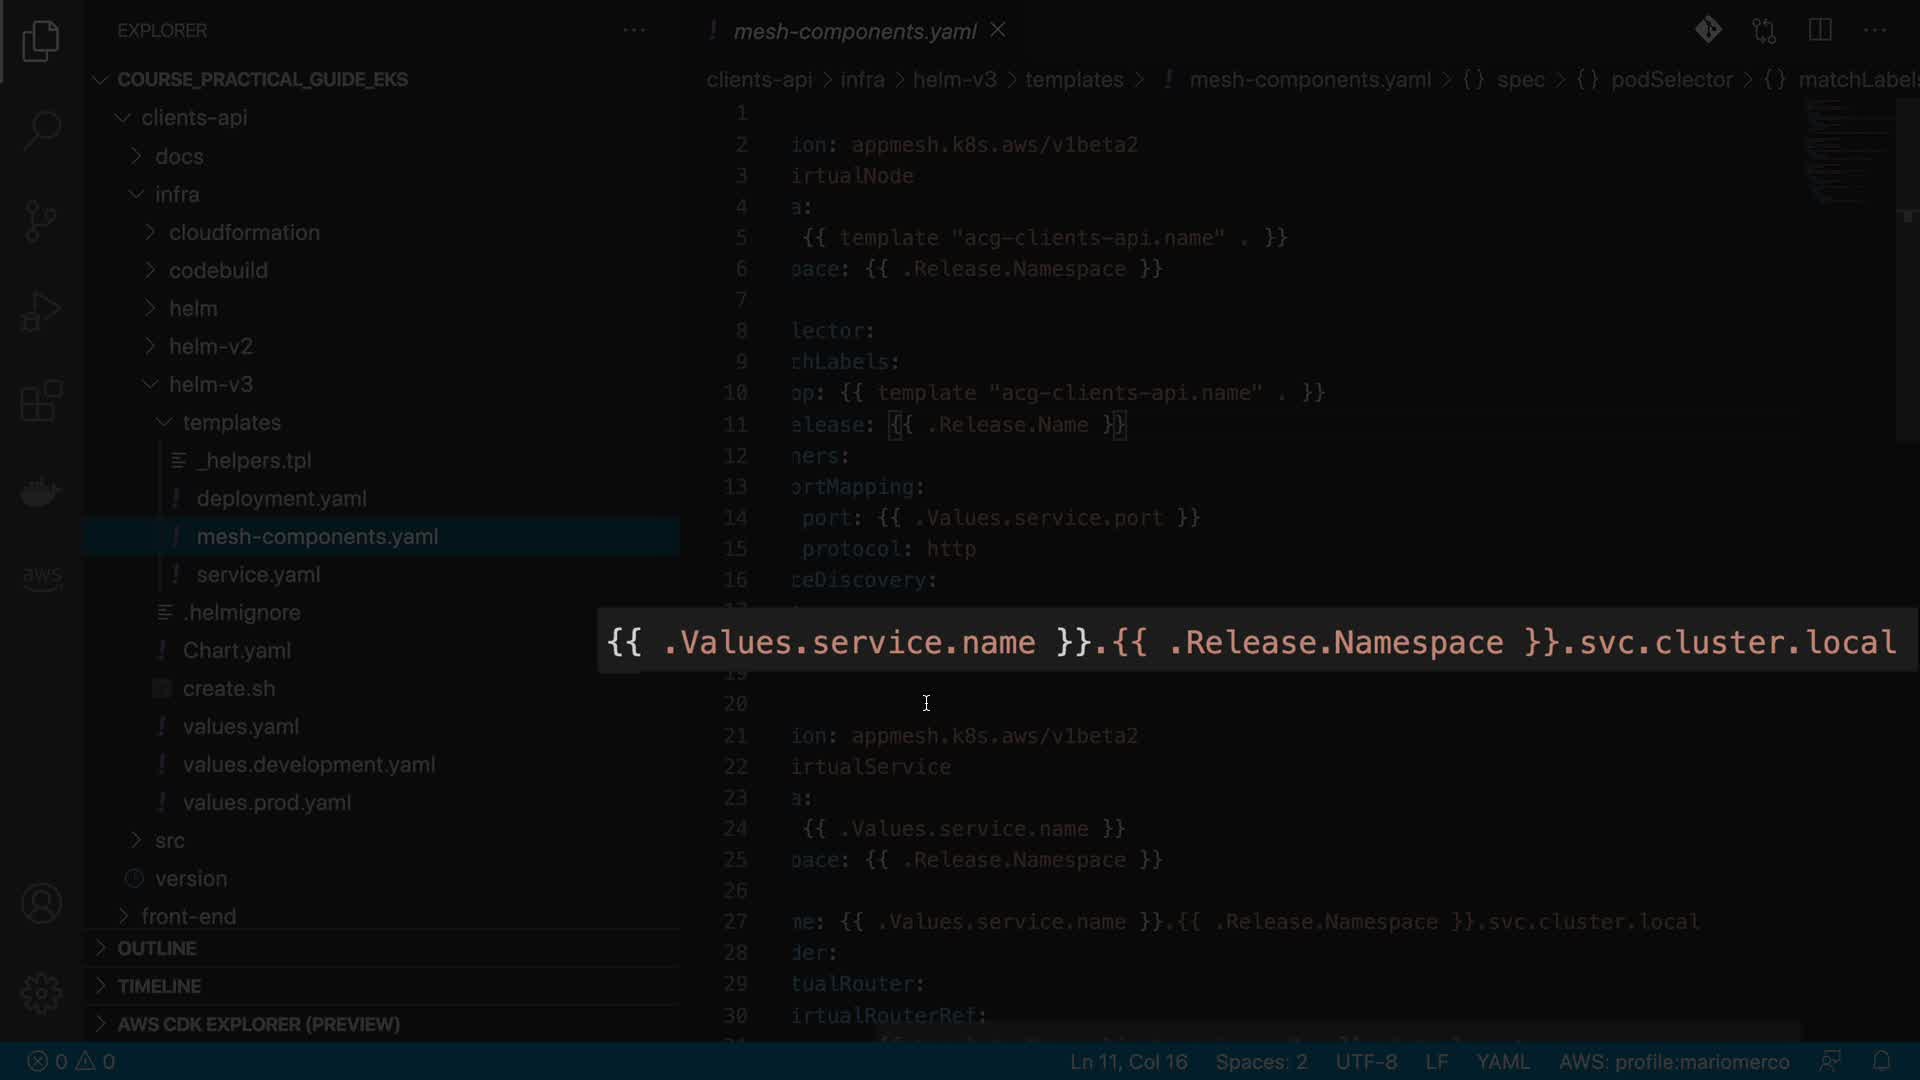Expand the AWS CDK EXPLORER section
Viewport: 1920px width, 1080px height.
(258, 1024)
